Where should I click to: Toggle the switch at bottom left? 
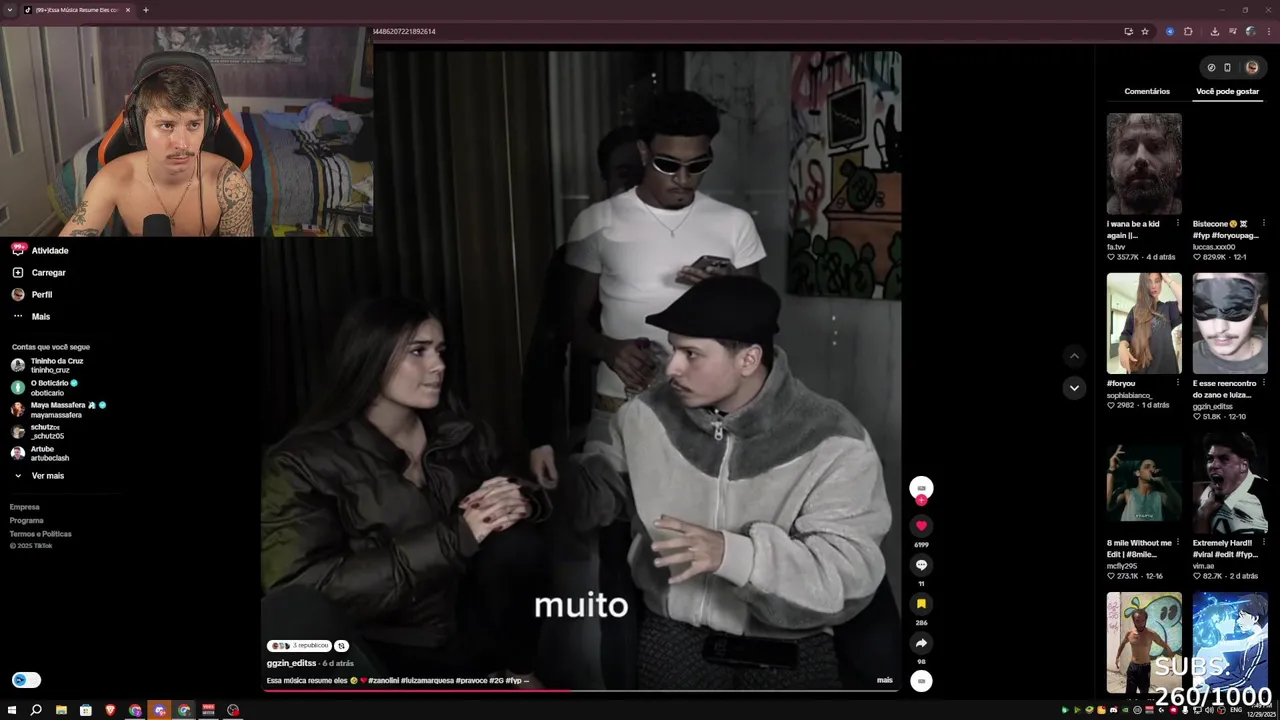click(26, 680)
